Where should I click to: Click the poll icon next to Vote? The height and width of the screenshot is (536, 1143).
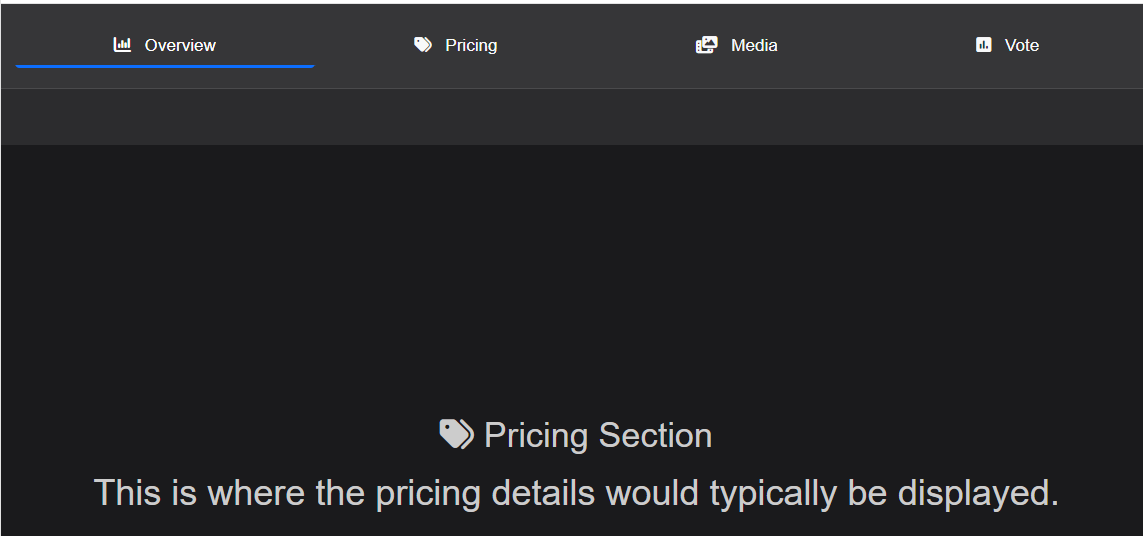point(984,45)
